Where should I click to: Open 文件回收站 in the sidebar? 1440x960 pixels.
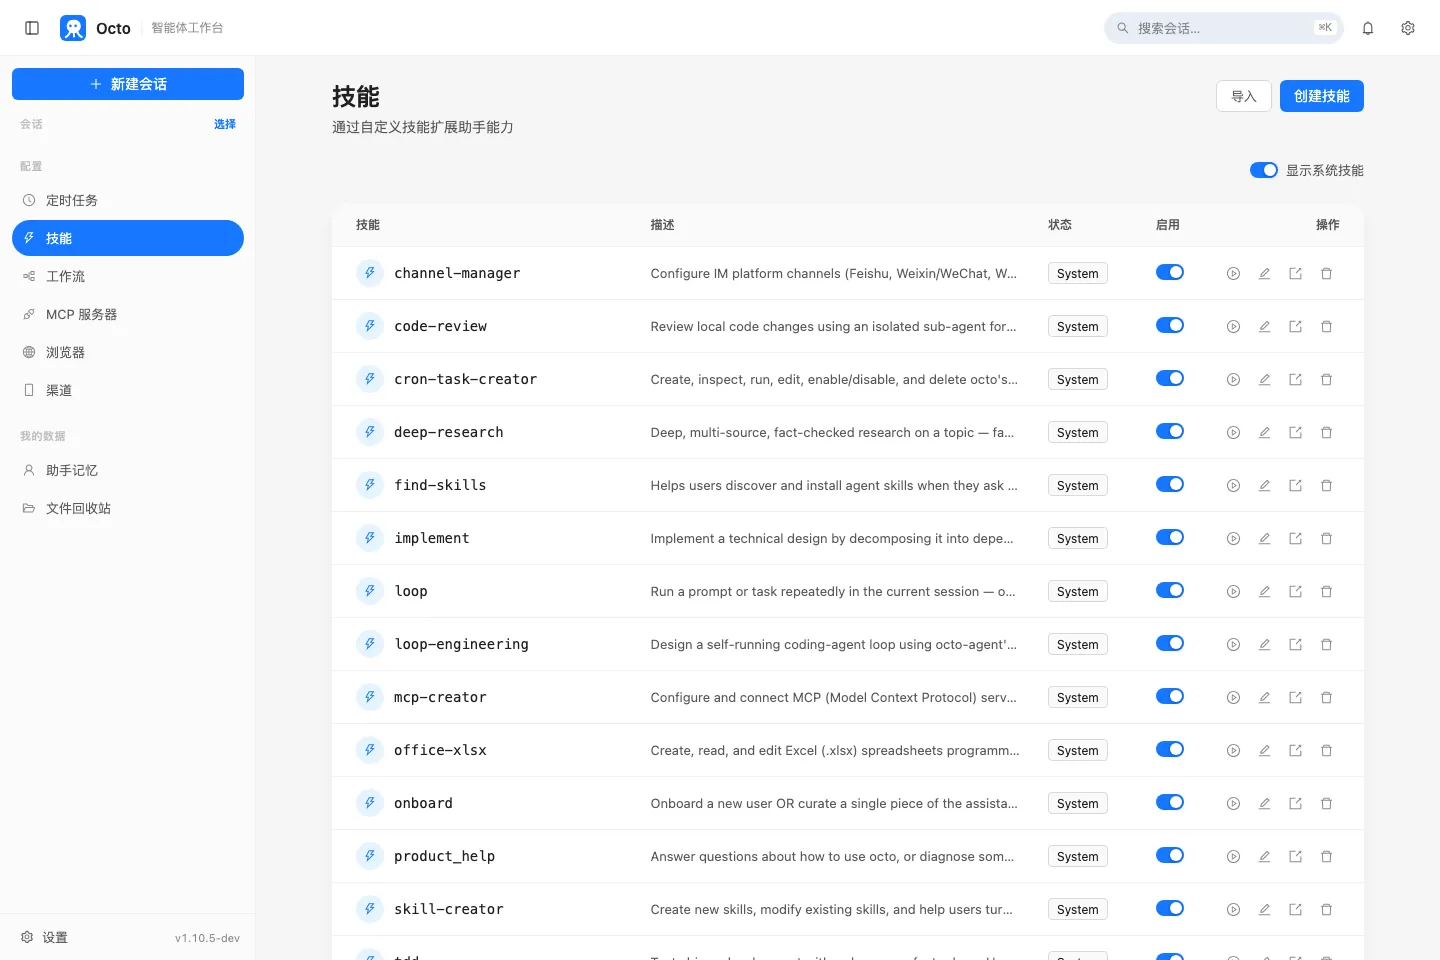(128, 508)
